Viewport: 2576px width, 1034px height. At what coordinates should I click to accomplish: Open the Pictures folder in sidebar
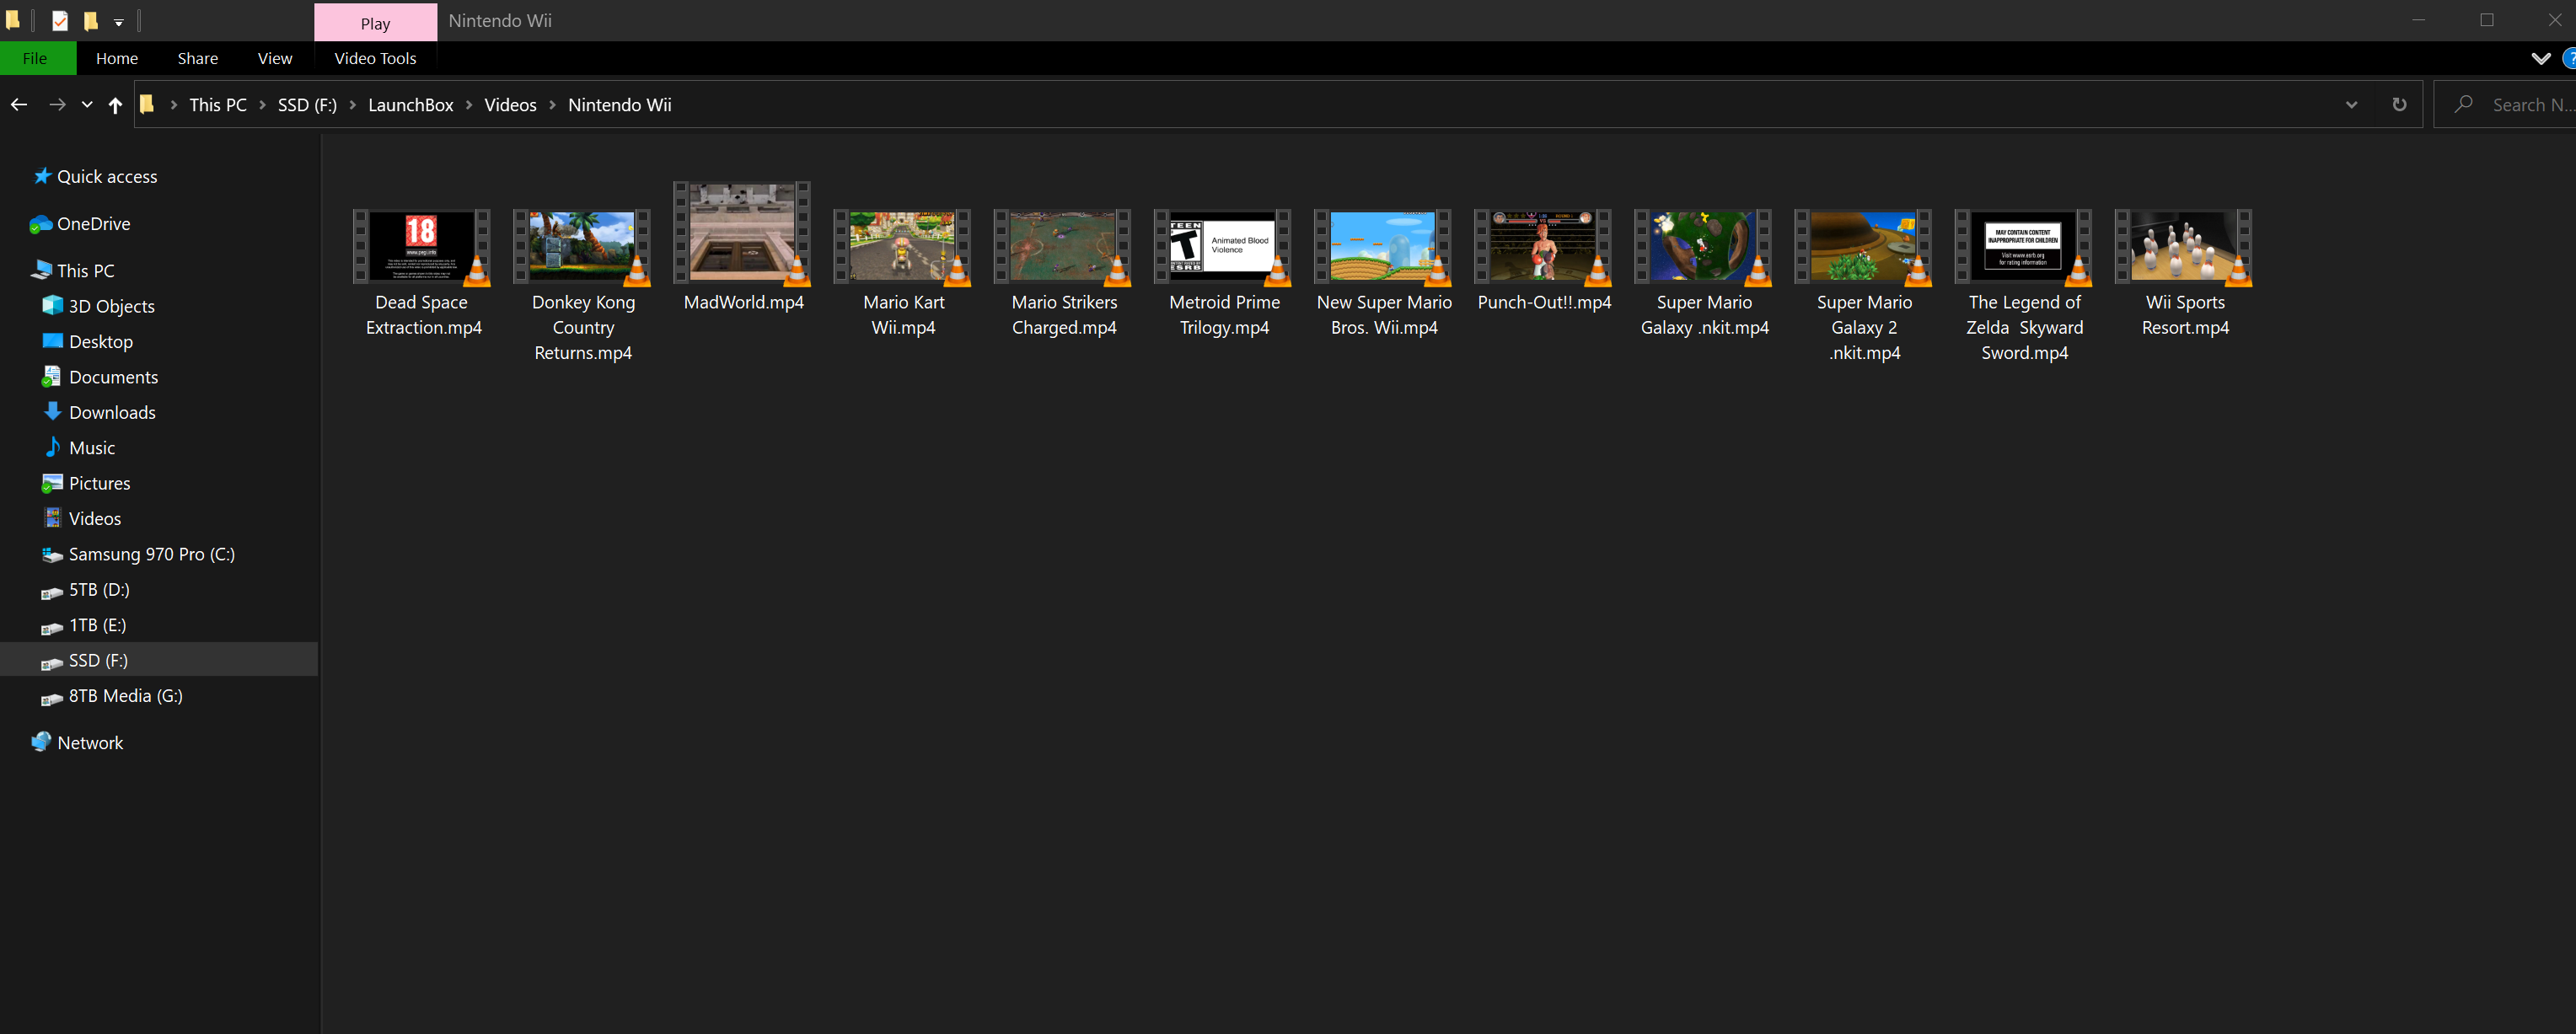(x=87, y=483)
